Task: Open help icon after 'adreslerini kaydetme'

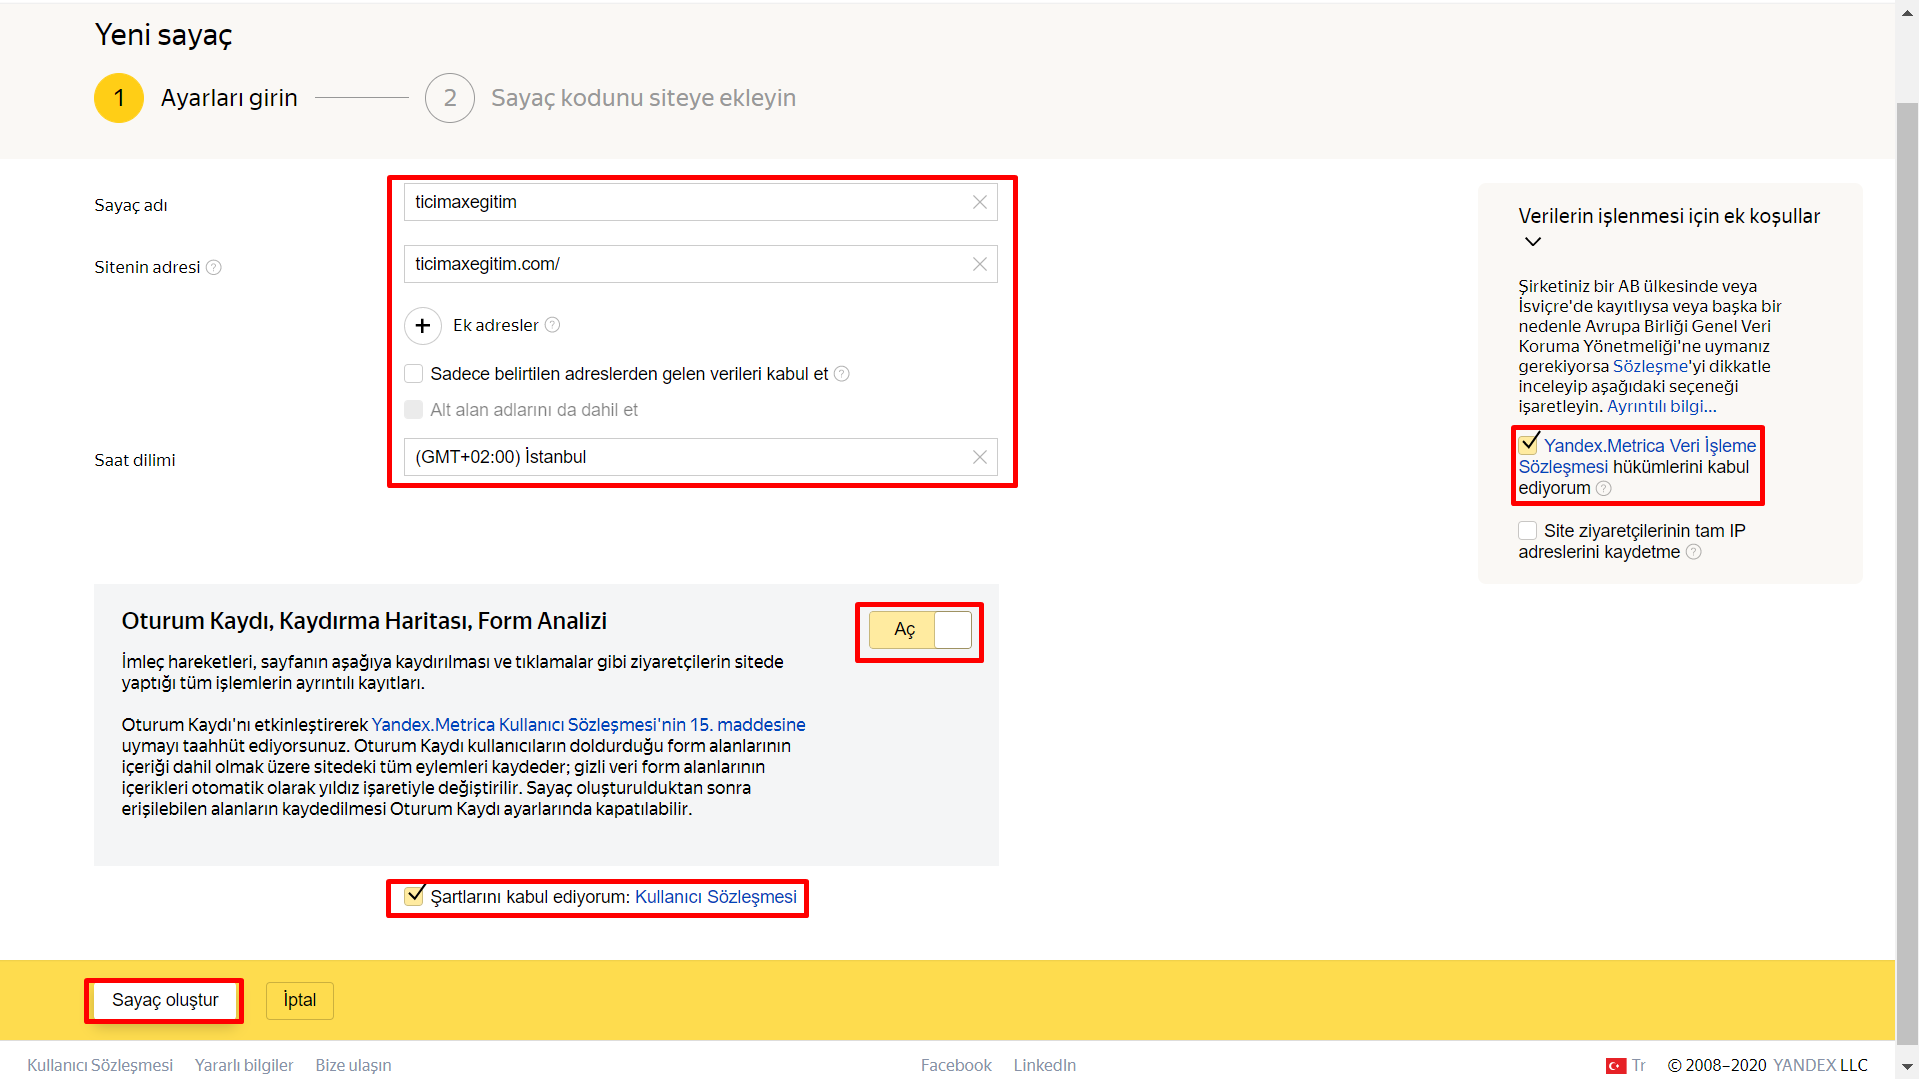Action: tap(1693, 552)
